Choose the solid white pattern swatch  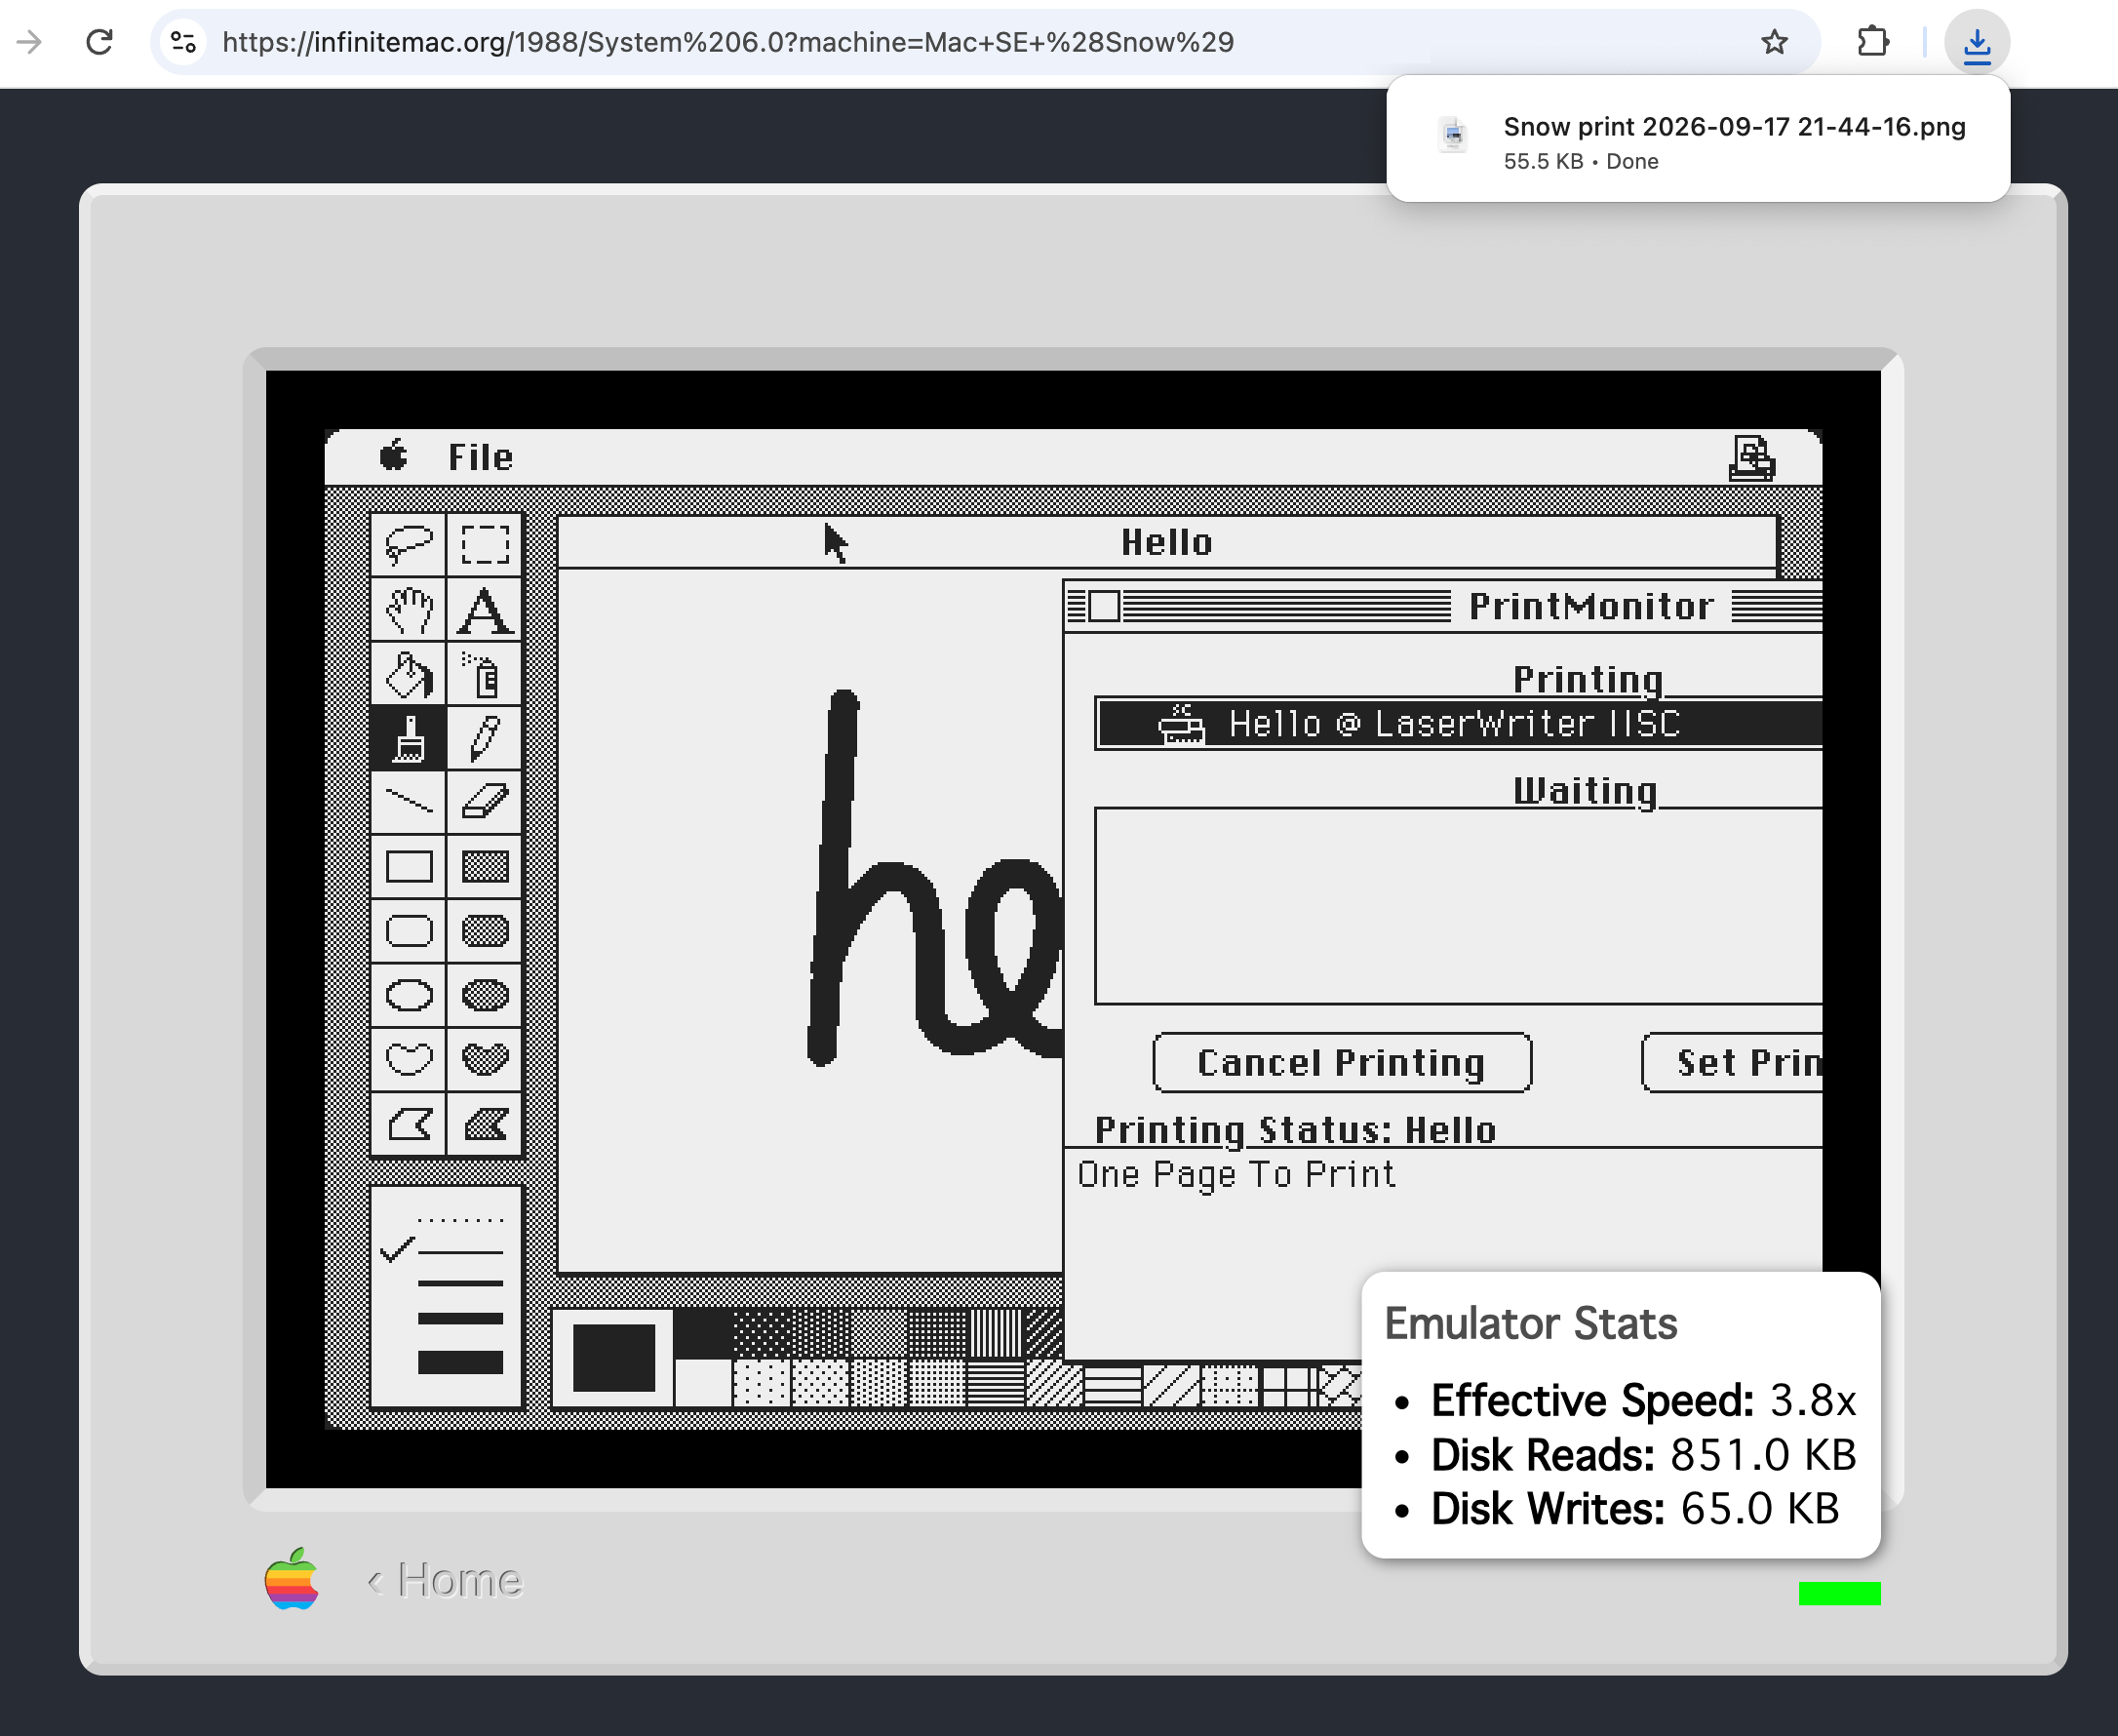[x=702, y=1383]
